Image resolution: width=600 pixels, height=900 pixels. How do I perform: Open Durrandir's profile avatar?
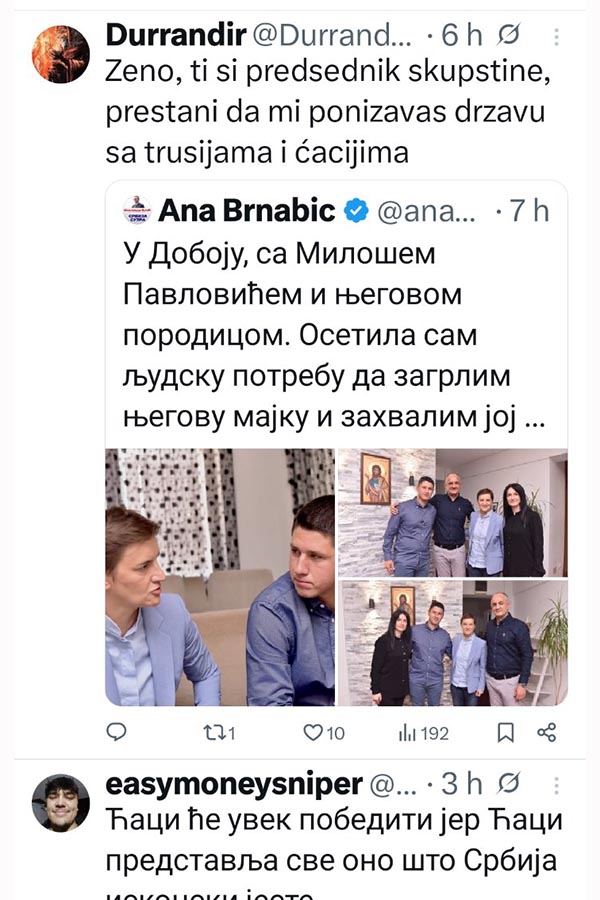(61, 54)
